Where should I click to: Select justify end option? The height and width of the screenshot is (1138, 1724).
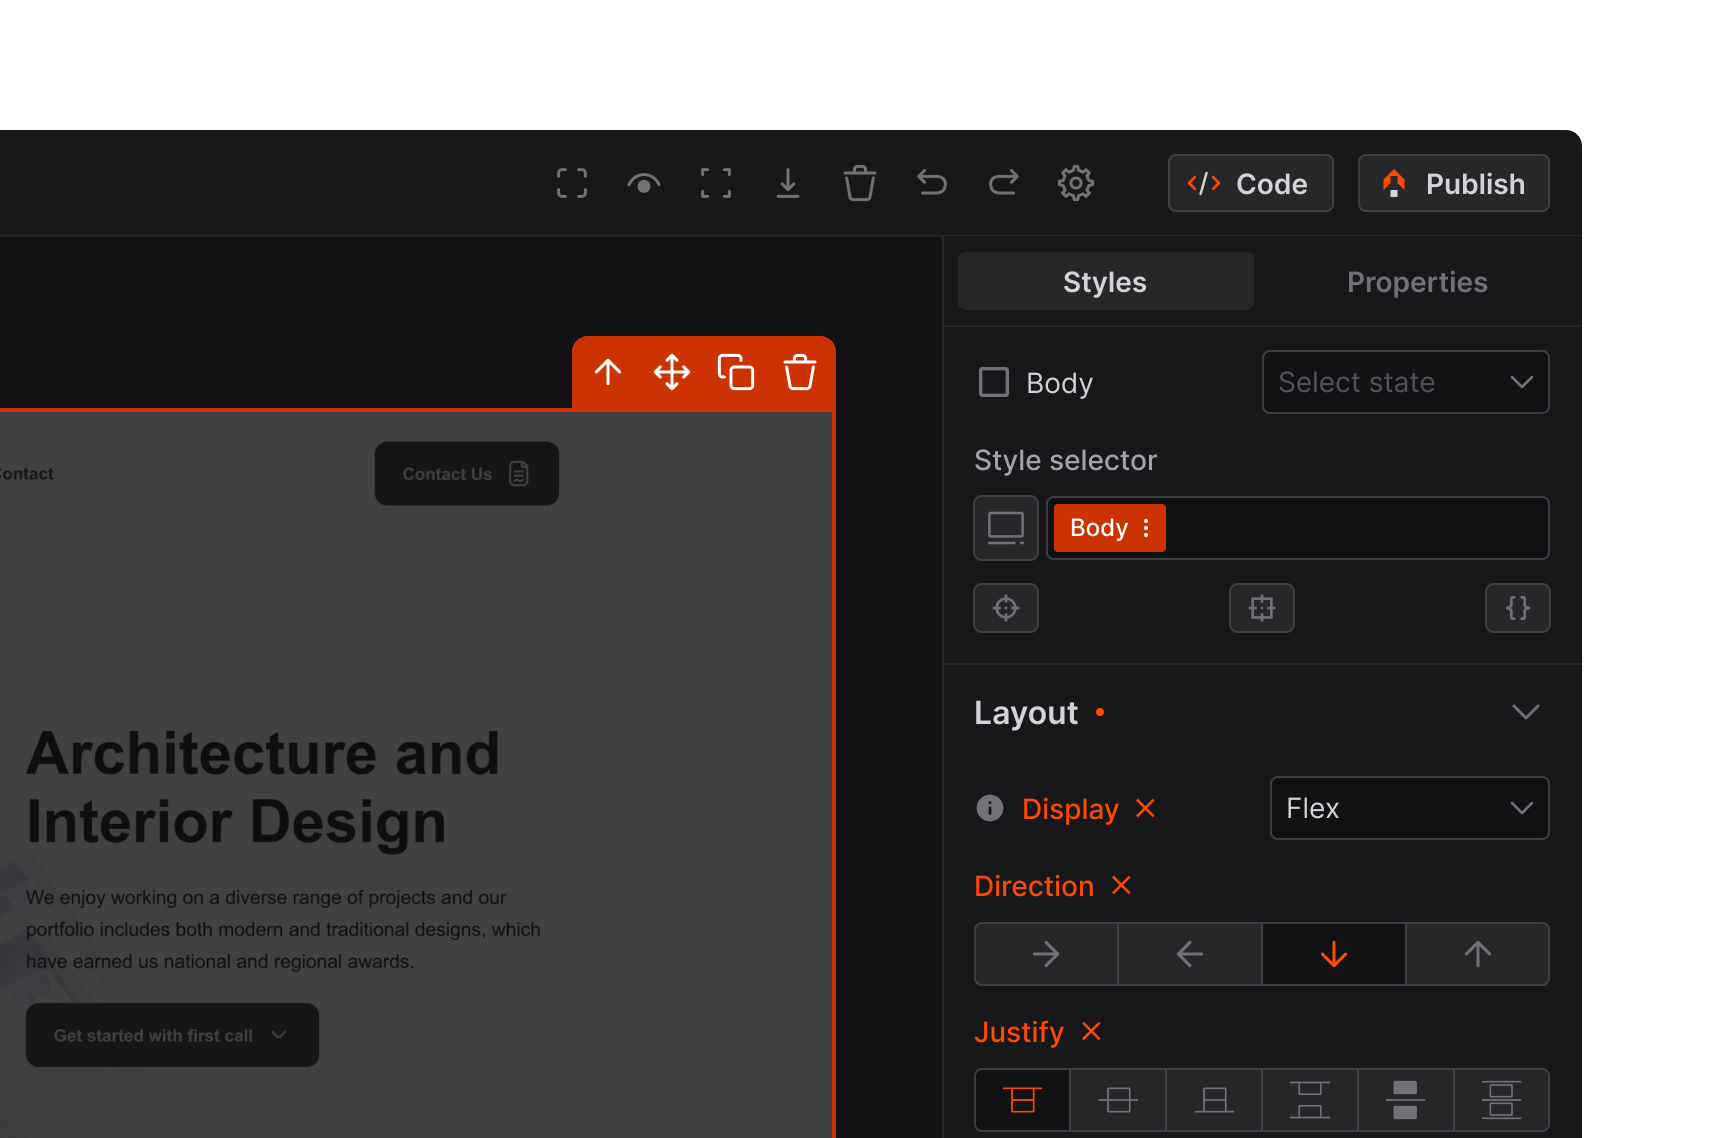[1214, 1100]
